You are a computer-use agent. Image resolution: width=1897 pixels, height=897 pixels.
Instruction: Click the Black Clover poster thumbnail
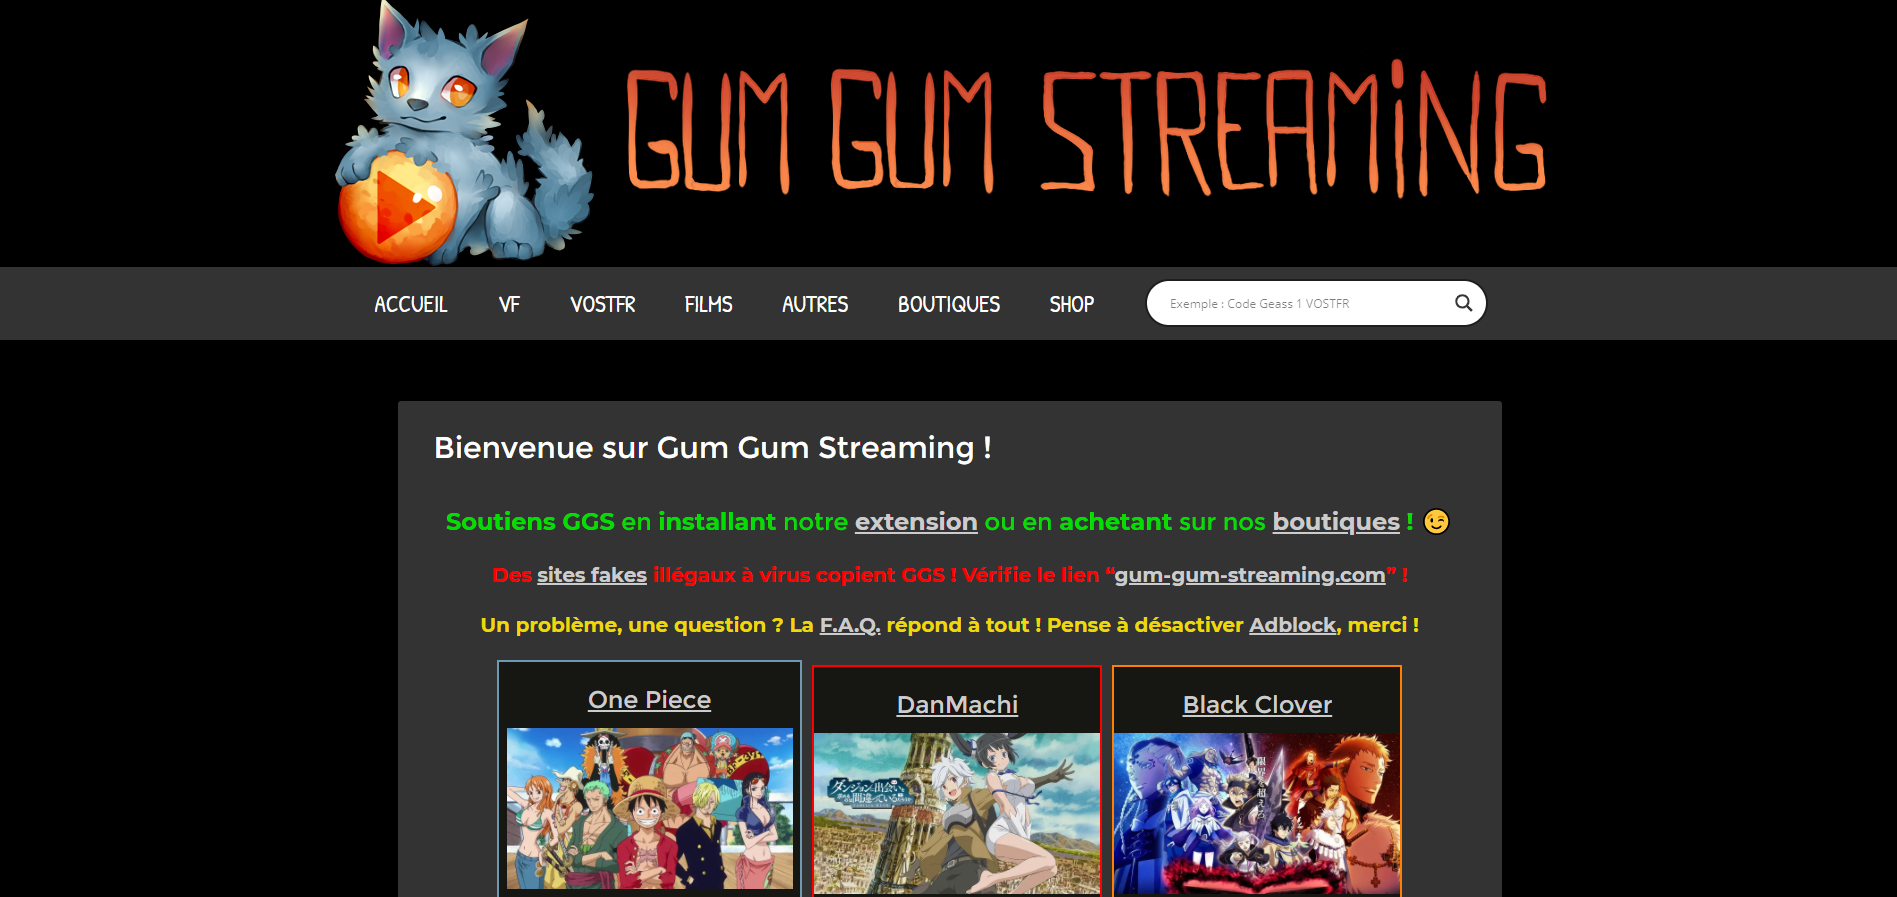tap(1257, 814)
